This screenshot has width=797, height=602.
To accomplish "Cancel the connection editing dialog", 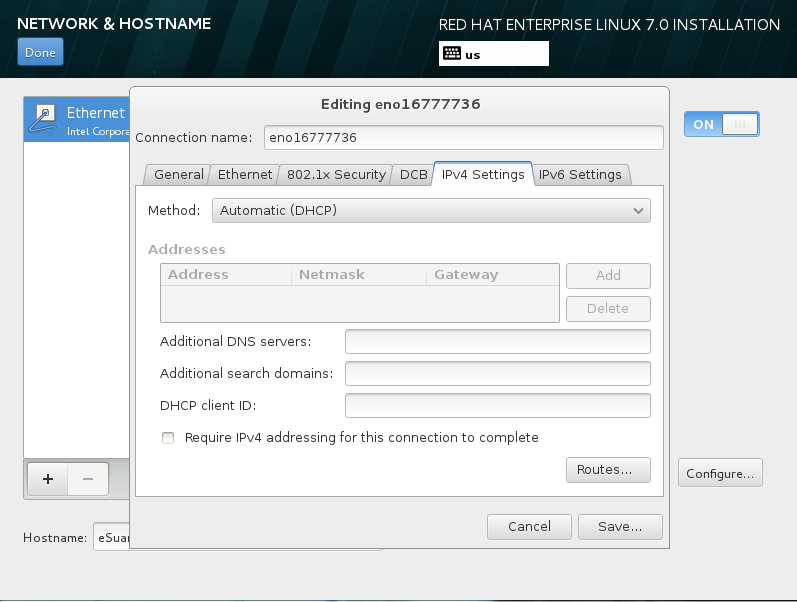I will pos(529,527).
